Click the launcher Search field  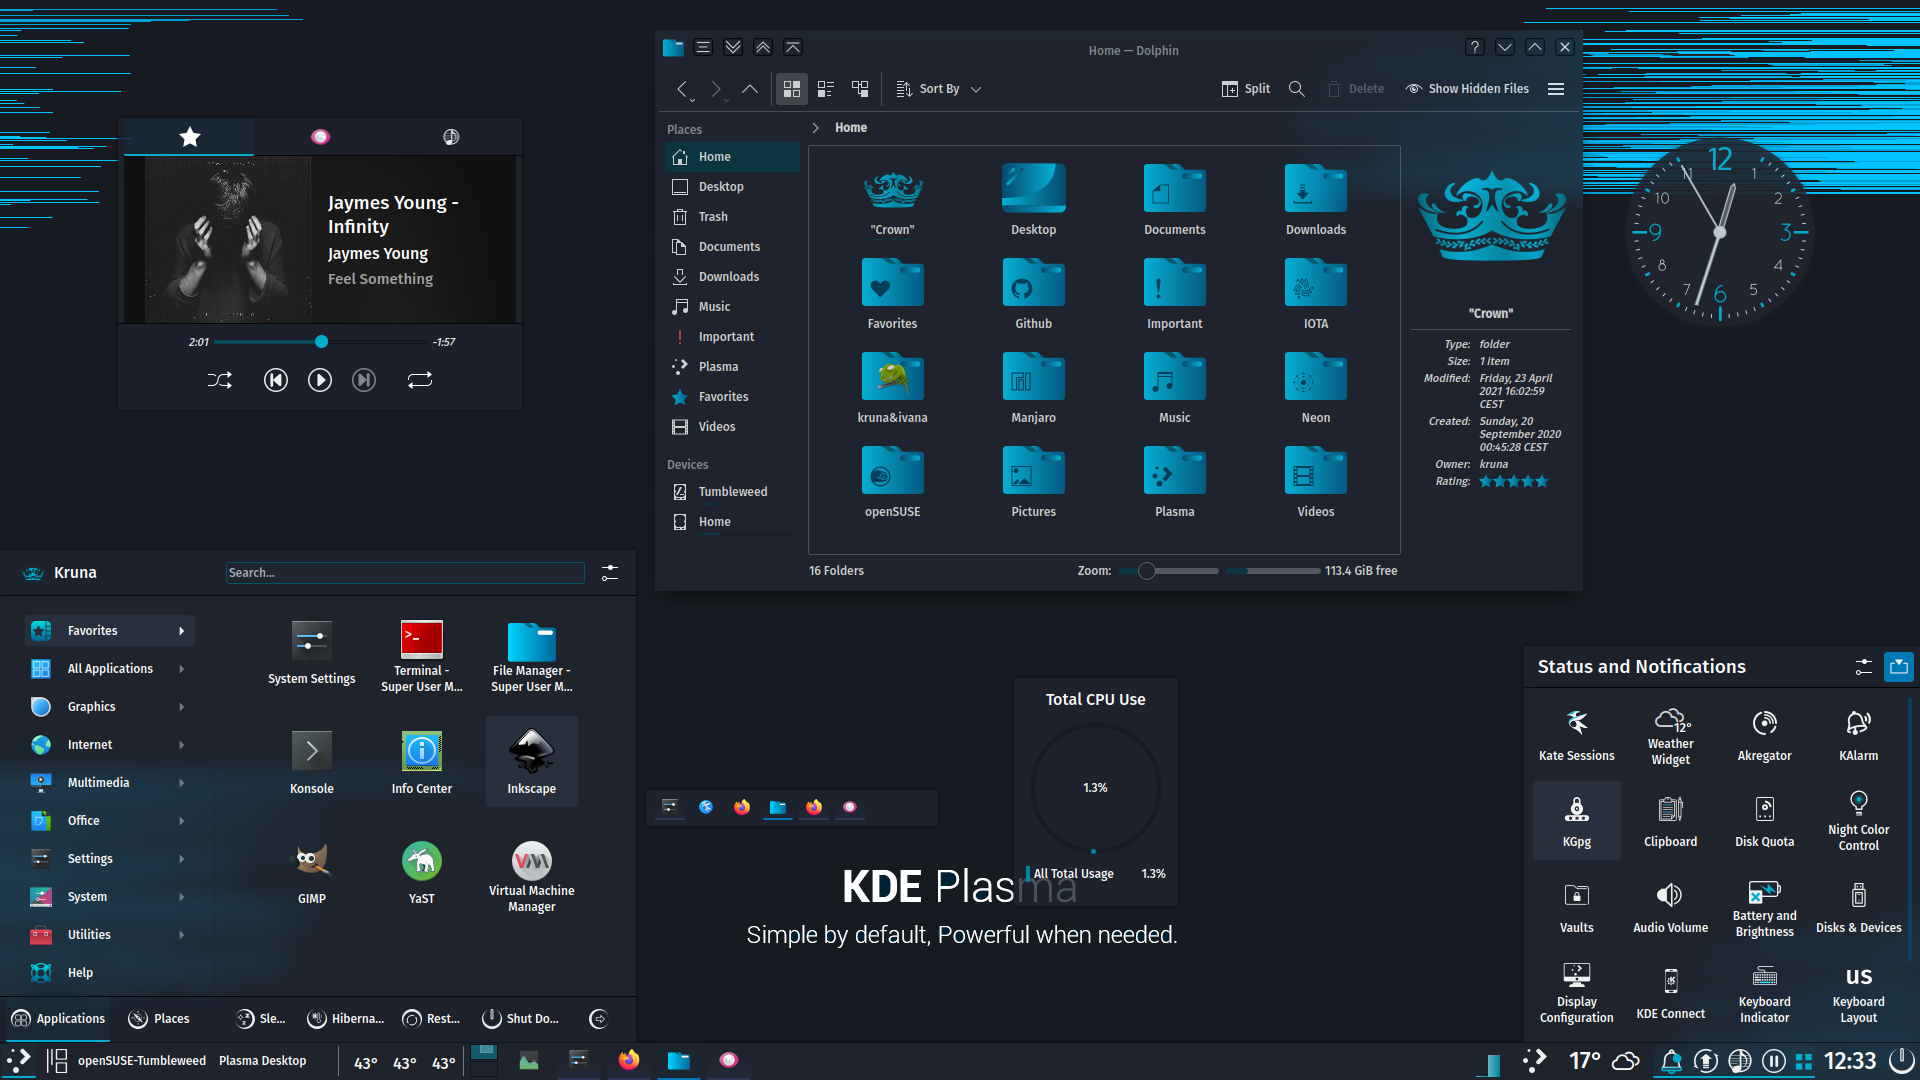coord(405,573)
